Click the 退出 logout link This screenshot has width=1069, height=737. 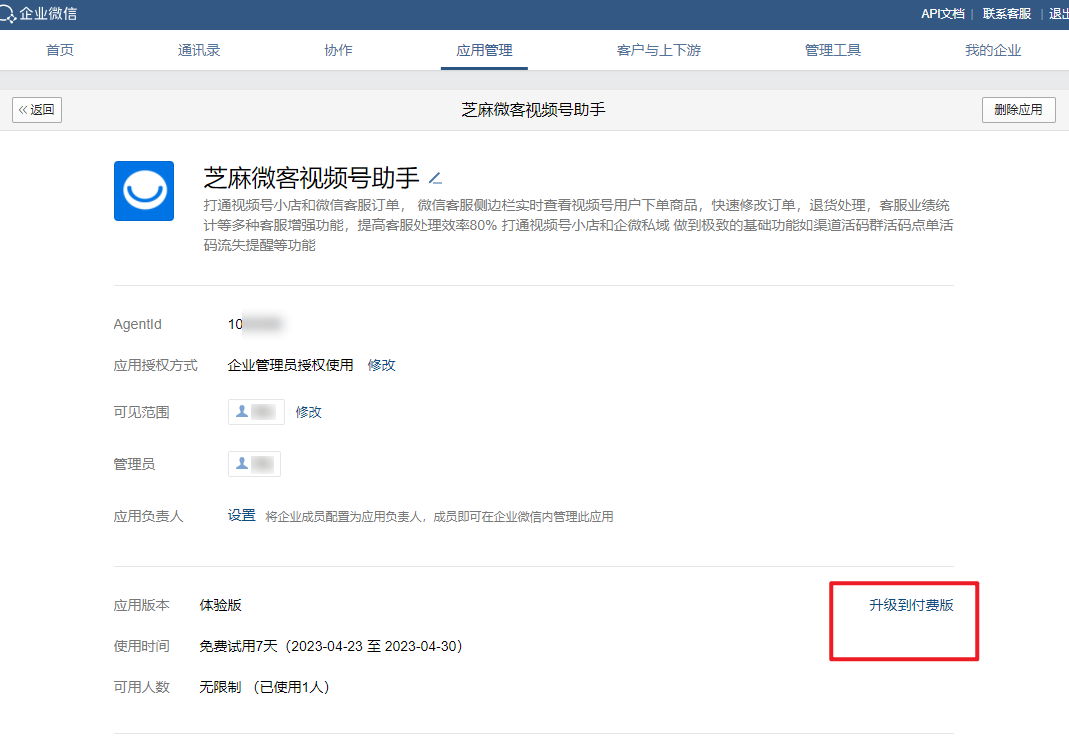point(1059,14)
